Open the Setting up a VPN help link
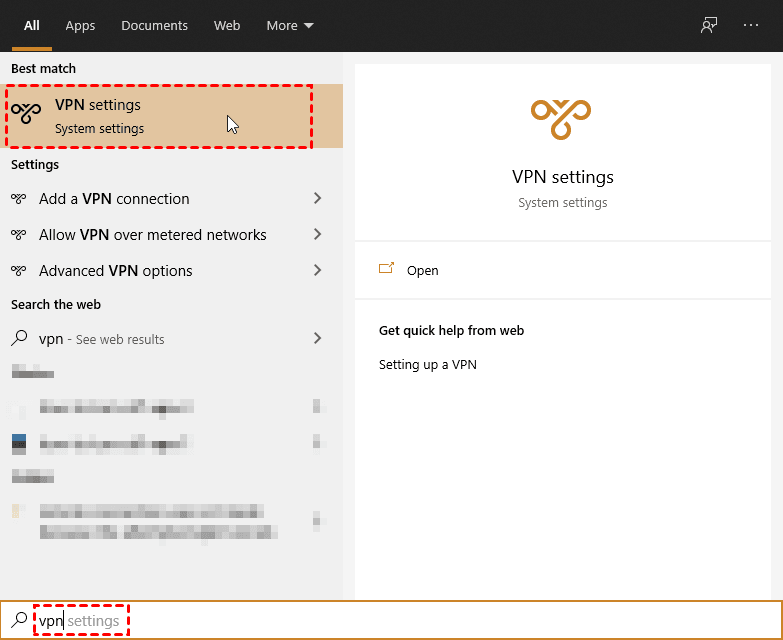This screenshot has width=783, height=640. (x=427, y=365)
